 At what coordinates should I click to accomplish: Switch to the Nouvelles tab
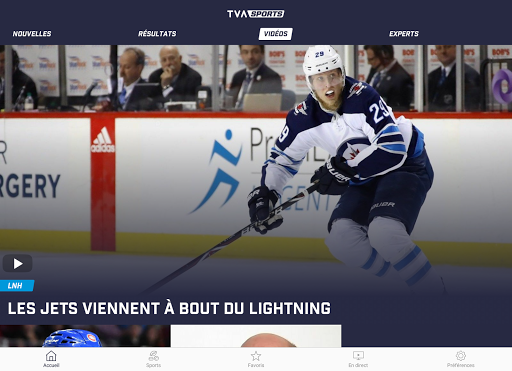pos(32,34)
